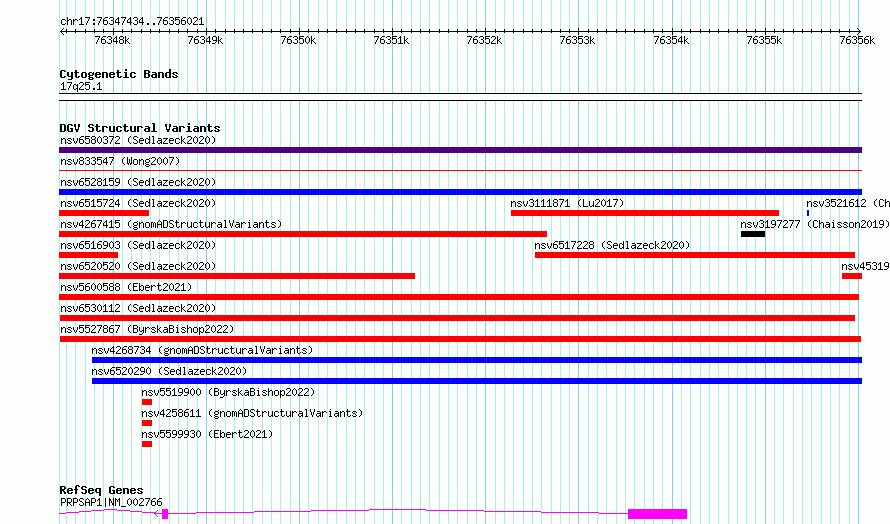Screen dimensions: 890x524
Task: Select variant label nsv5527867 (ByrskaBishop2022)
Action: pos(147,329)
